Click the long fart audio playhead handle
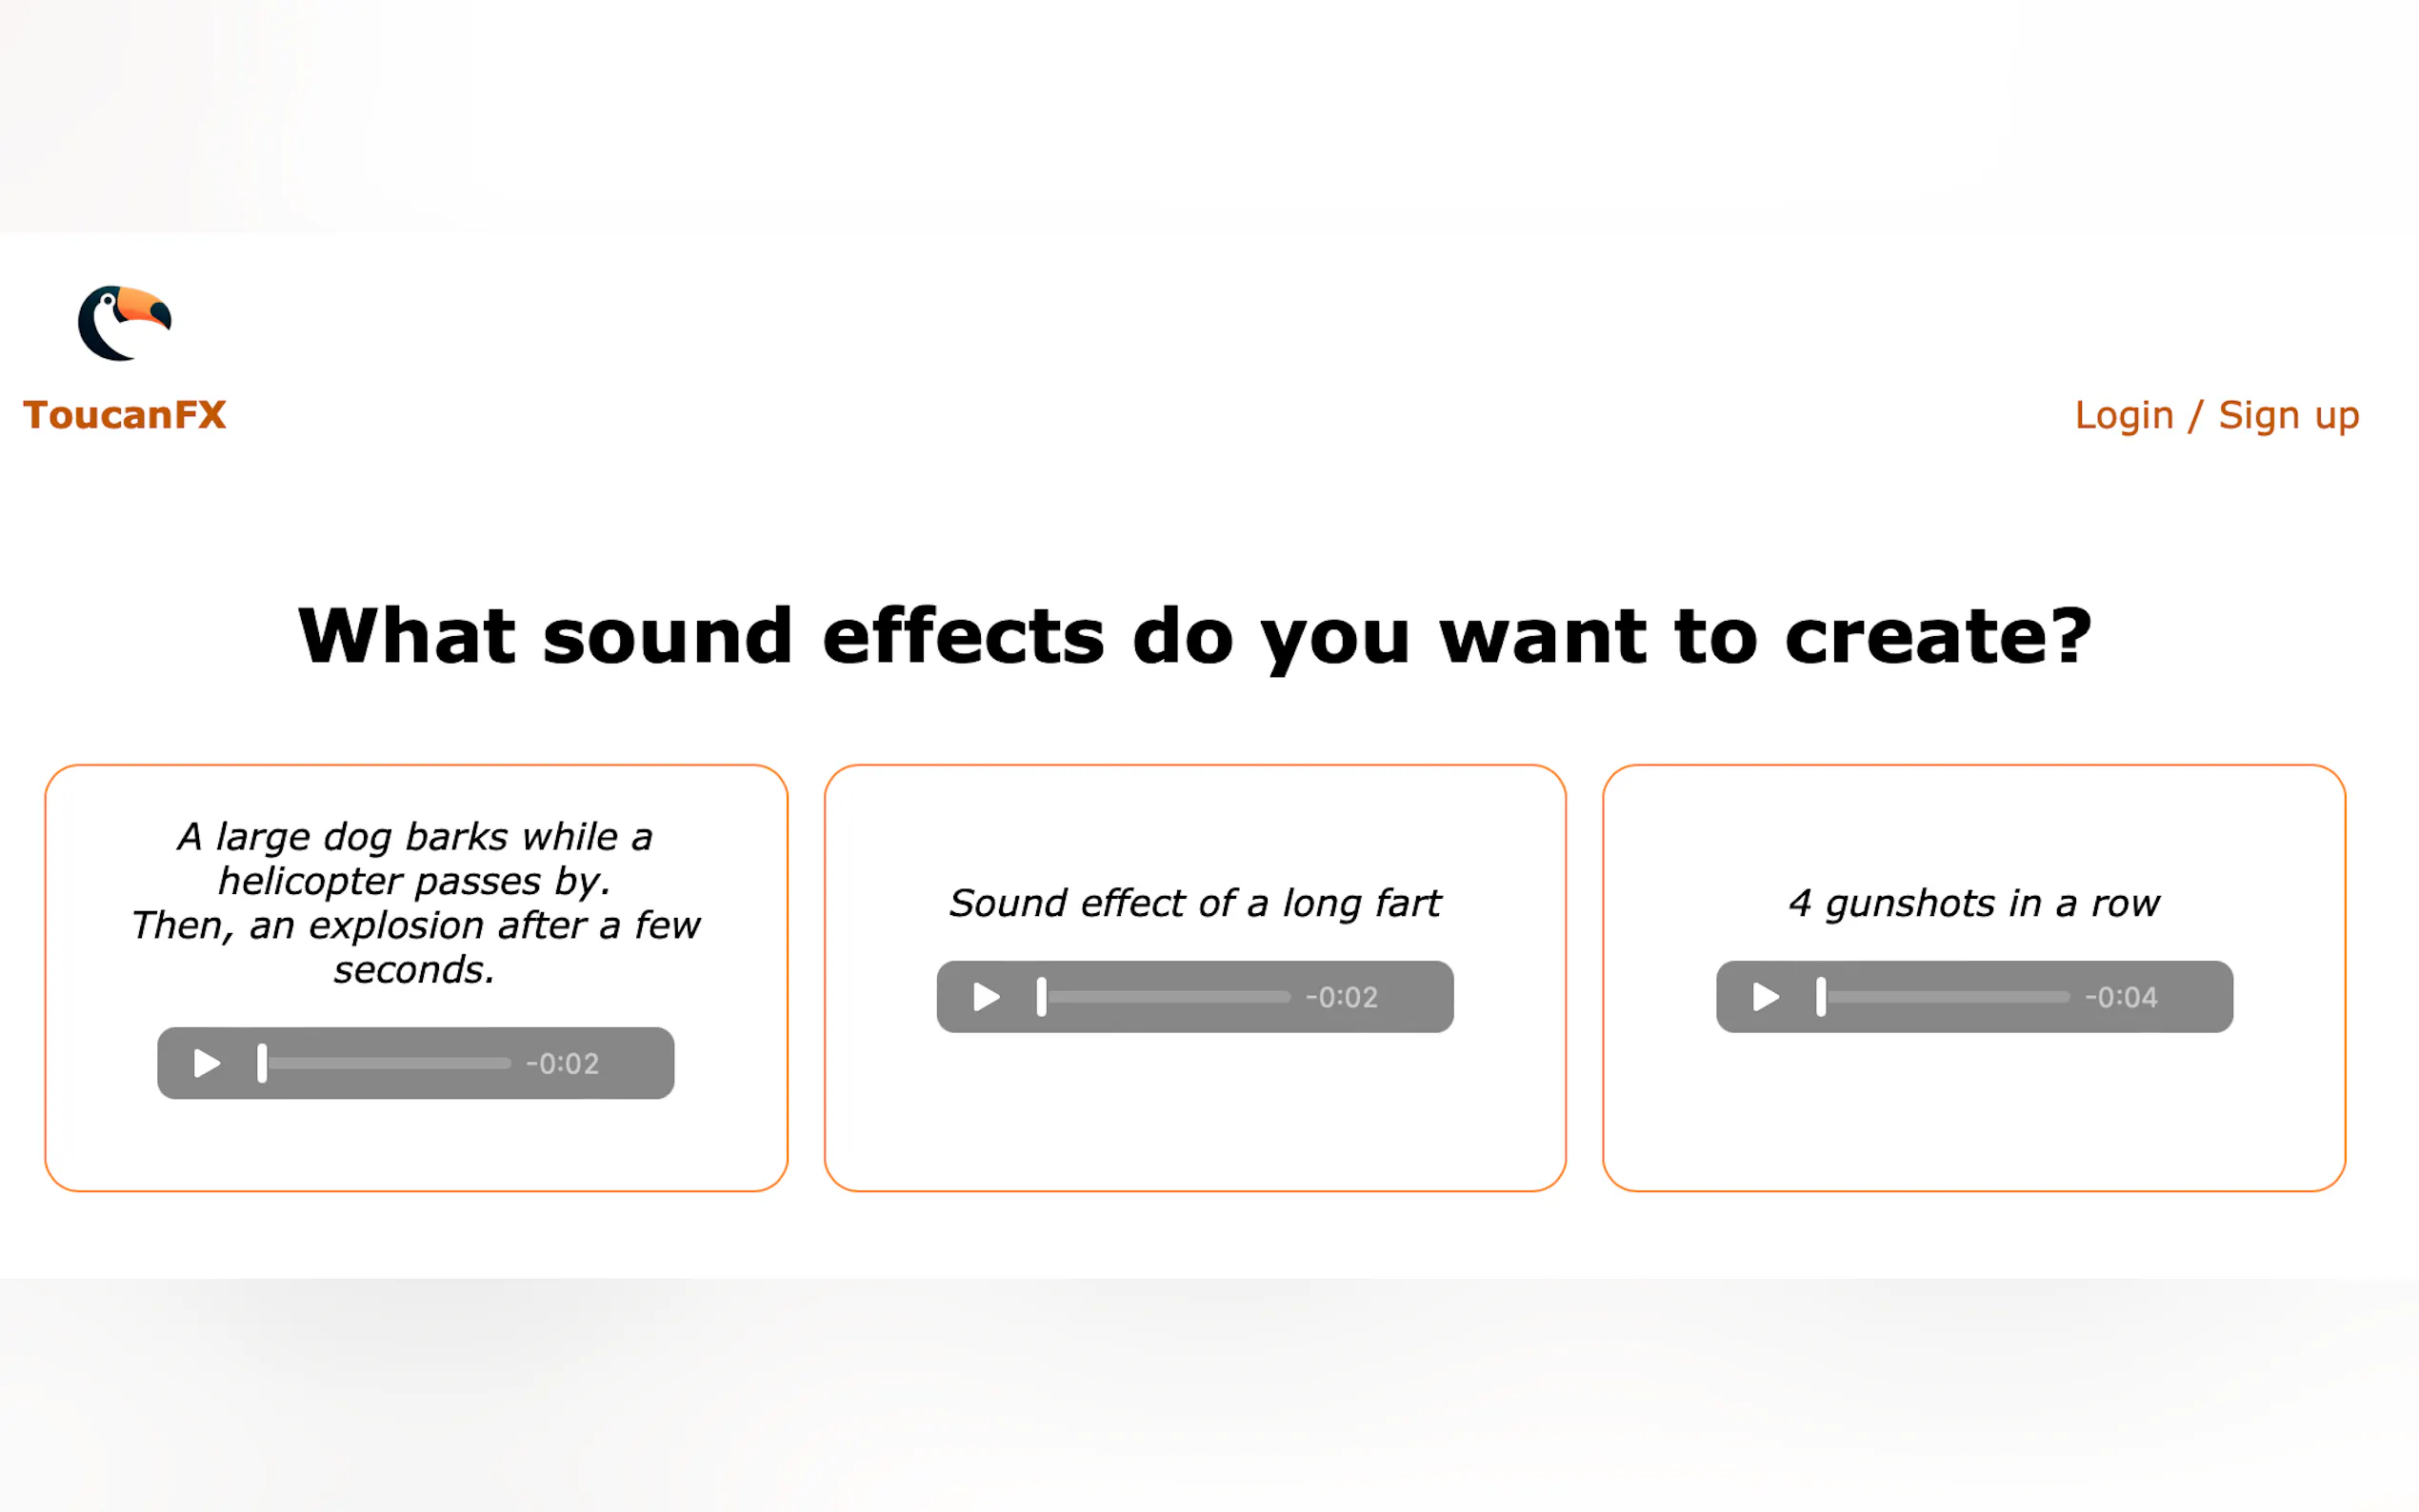Viewport: 2419px width, 1512px height. [1041, 997]
